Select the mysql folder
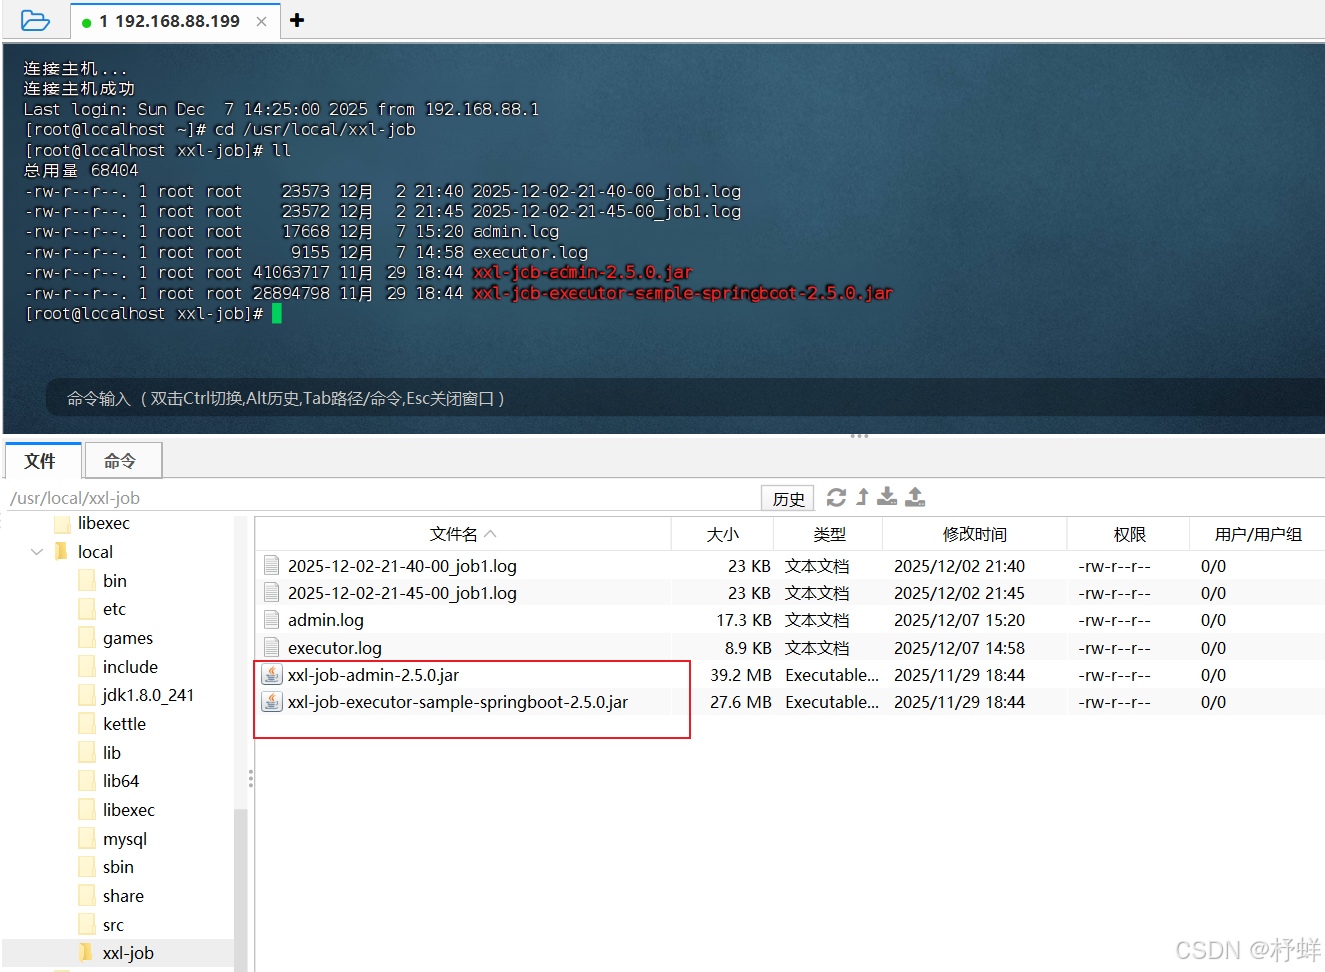1325x972 pixels. pos(125,839)
